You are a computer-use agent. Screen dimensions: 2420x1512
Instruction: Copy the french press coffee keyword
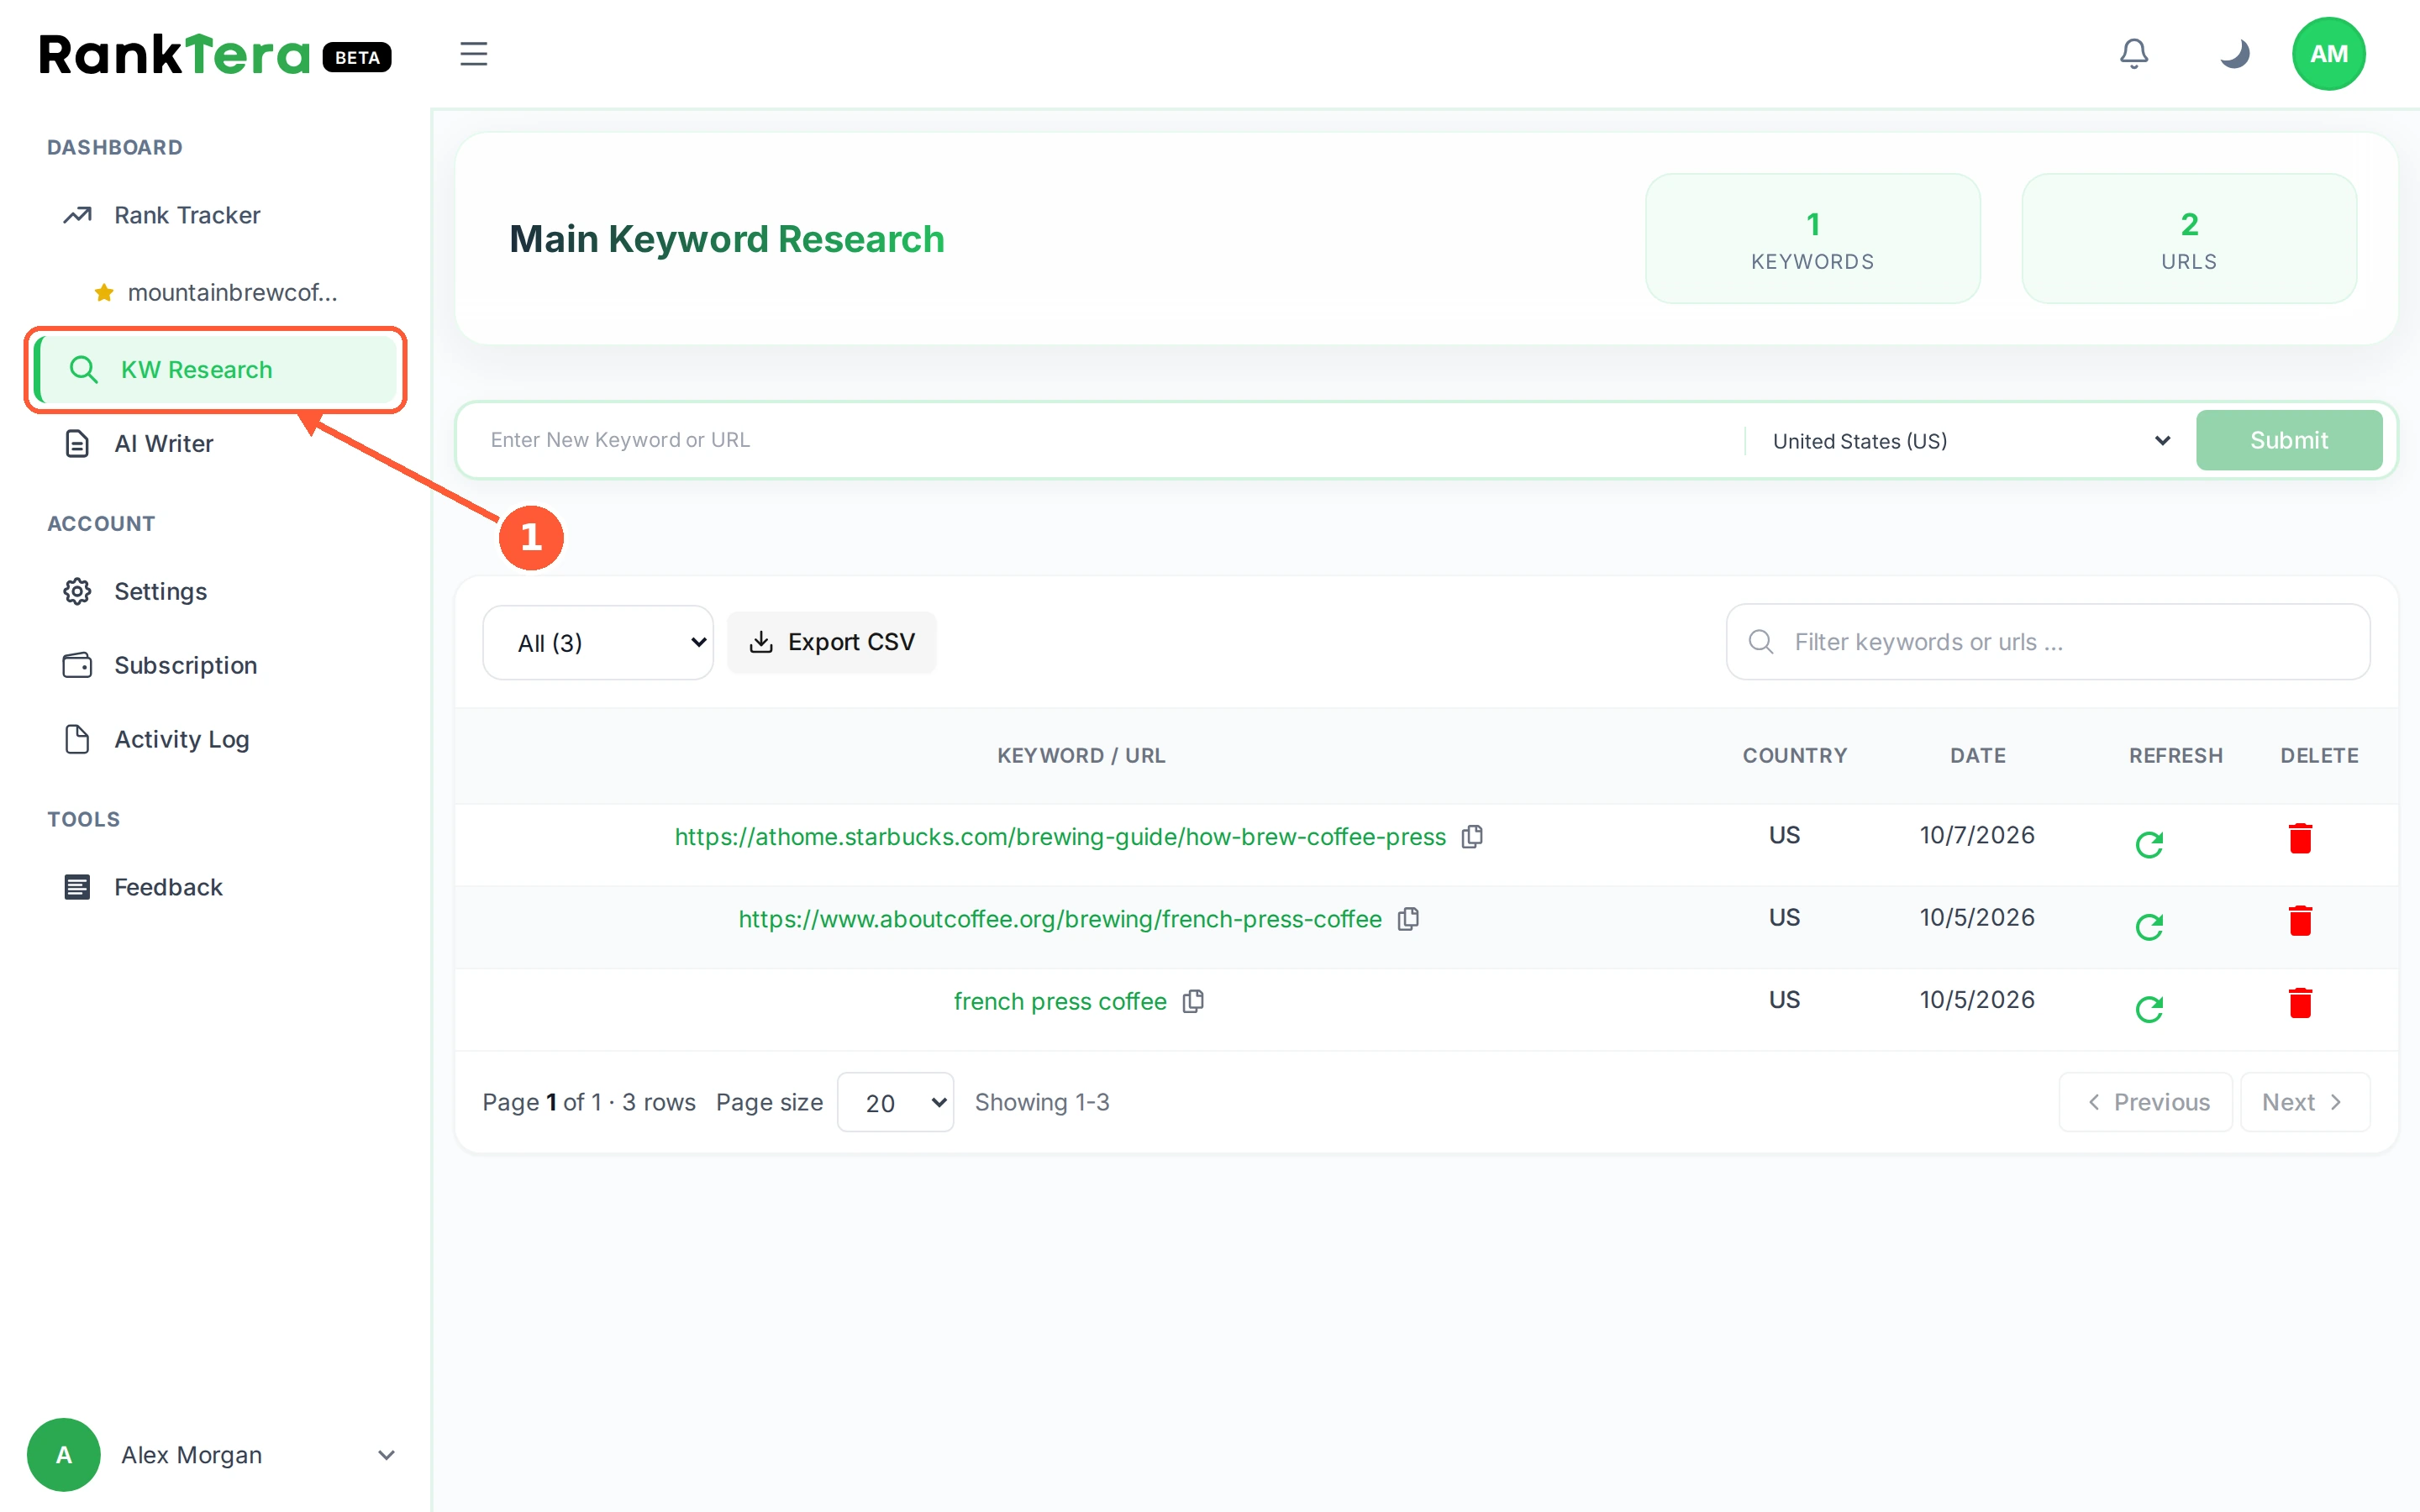[1193, 1001]
